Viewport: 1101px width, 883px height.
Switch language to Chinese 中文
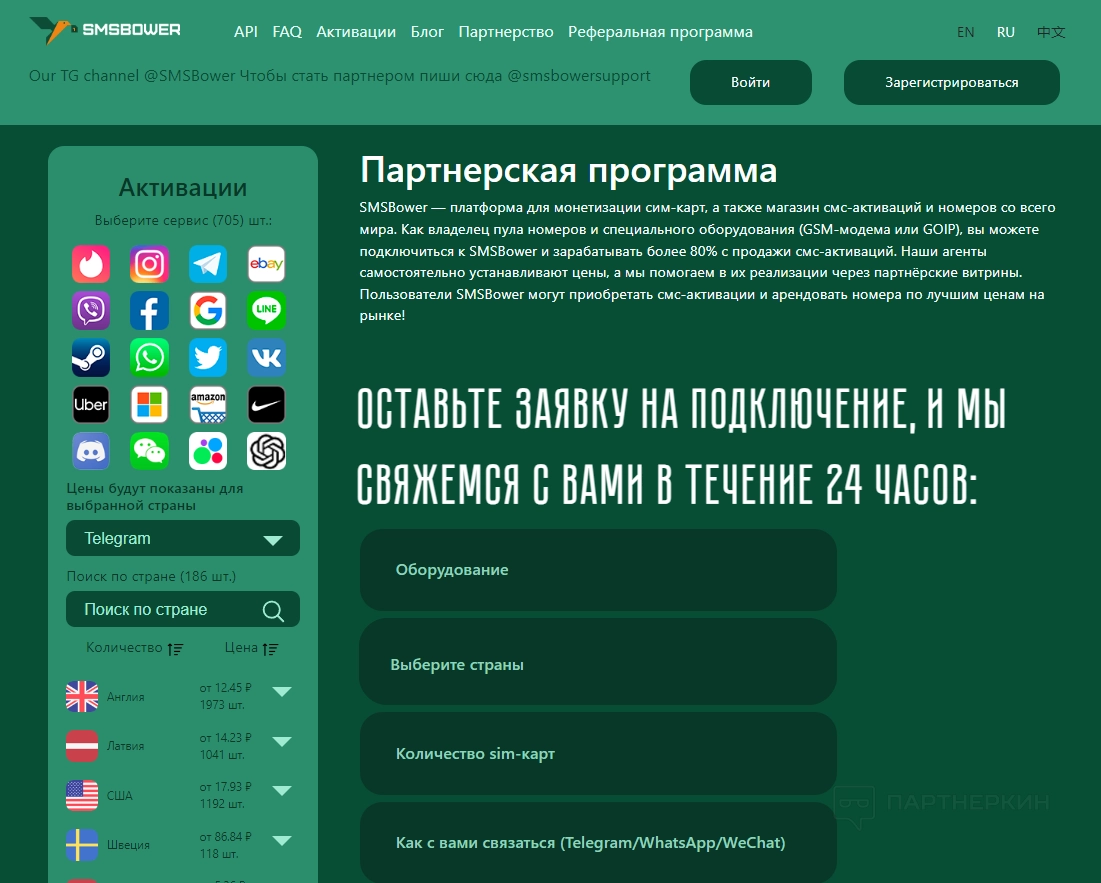1051,32
